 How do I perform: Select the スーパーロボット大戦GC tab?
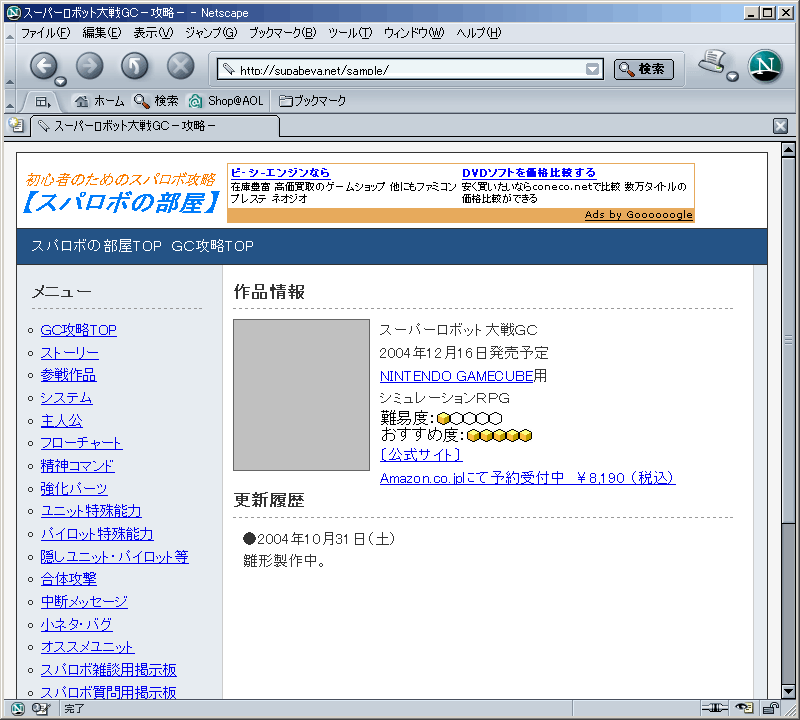coord(156,126)
